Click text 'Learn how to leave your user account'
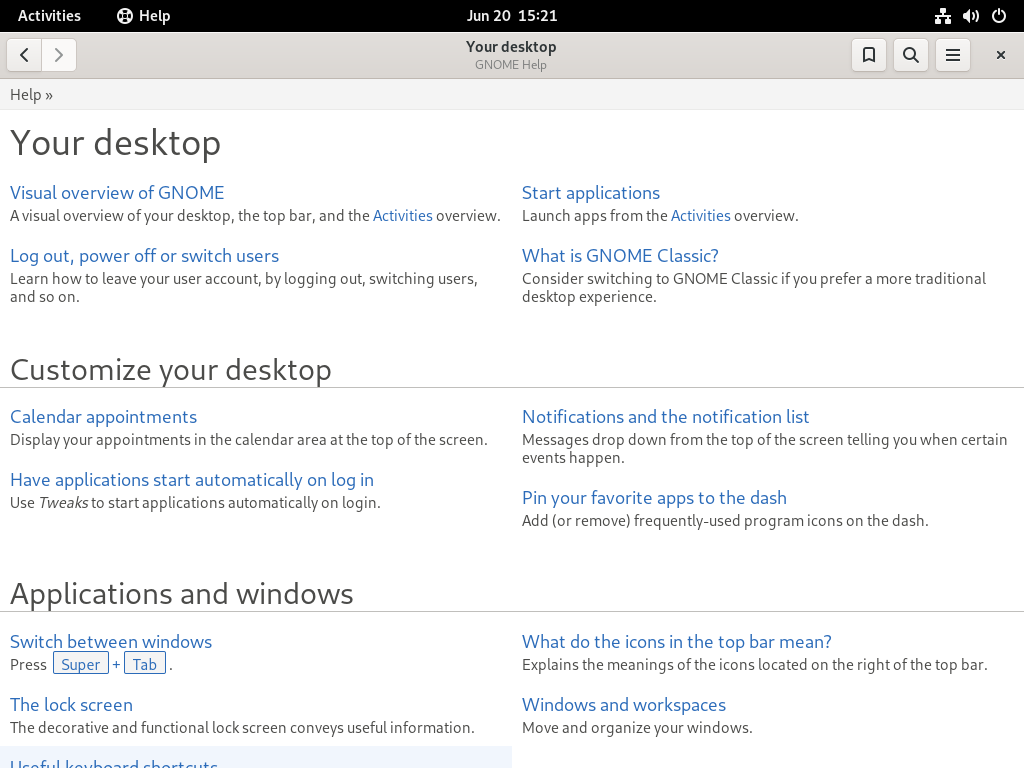The image size is (1024, 768). (135, 279)
